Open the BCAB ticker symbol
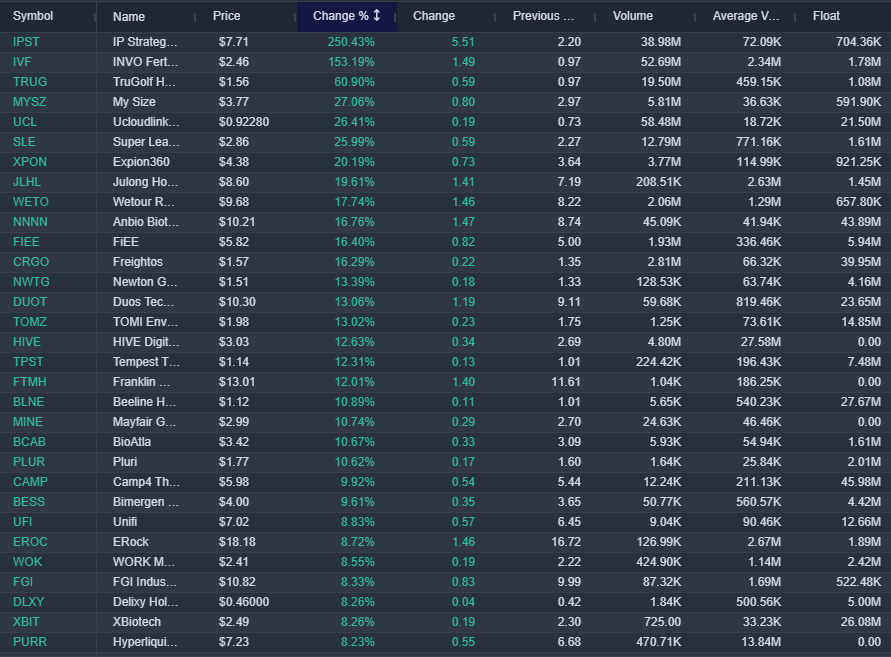This screenshot has width=891, height=657. click(x=29, y=442)
